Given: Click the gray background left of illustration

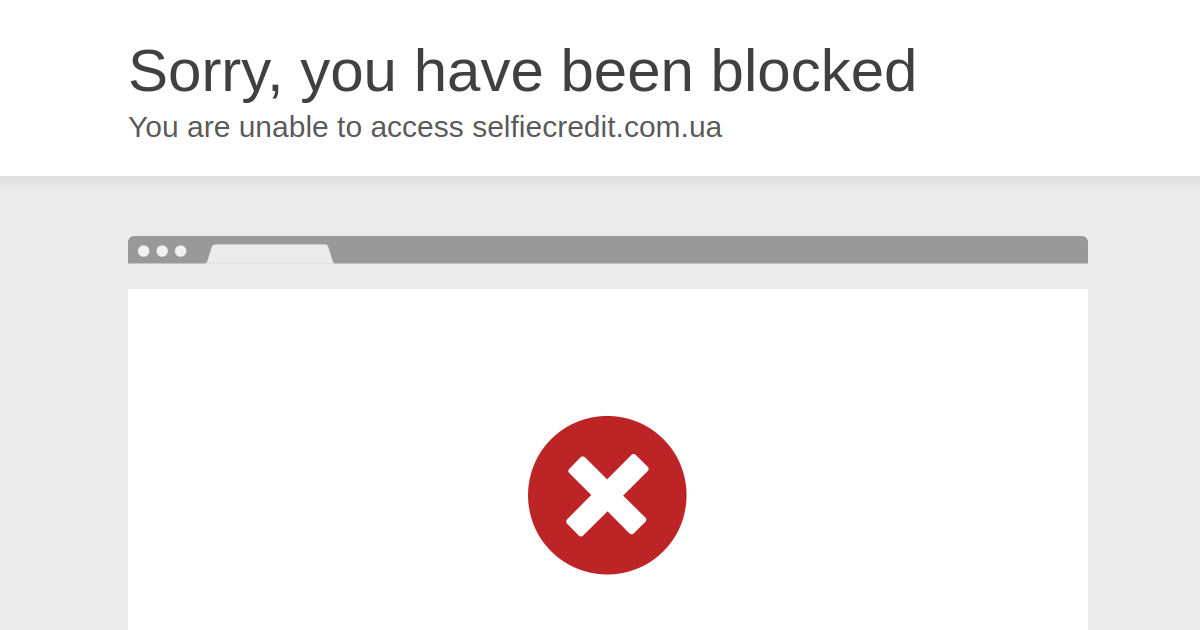Looking at the screenshot, I should 64,420.
